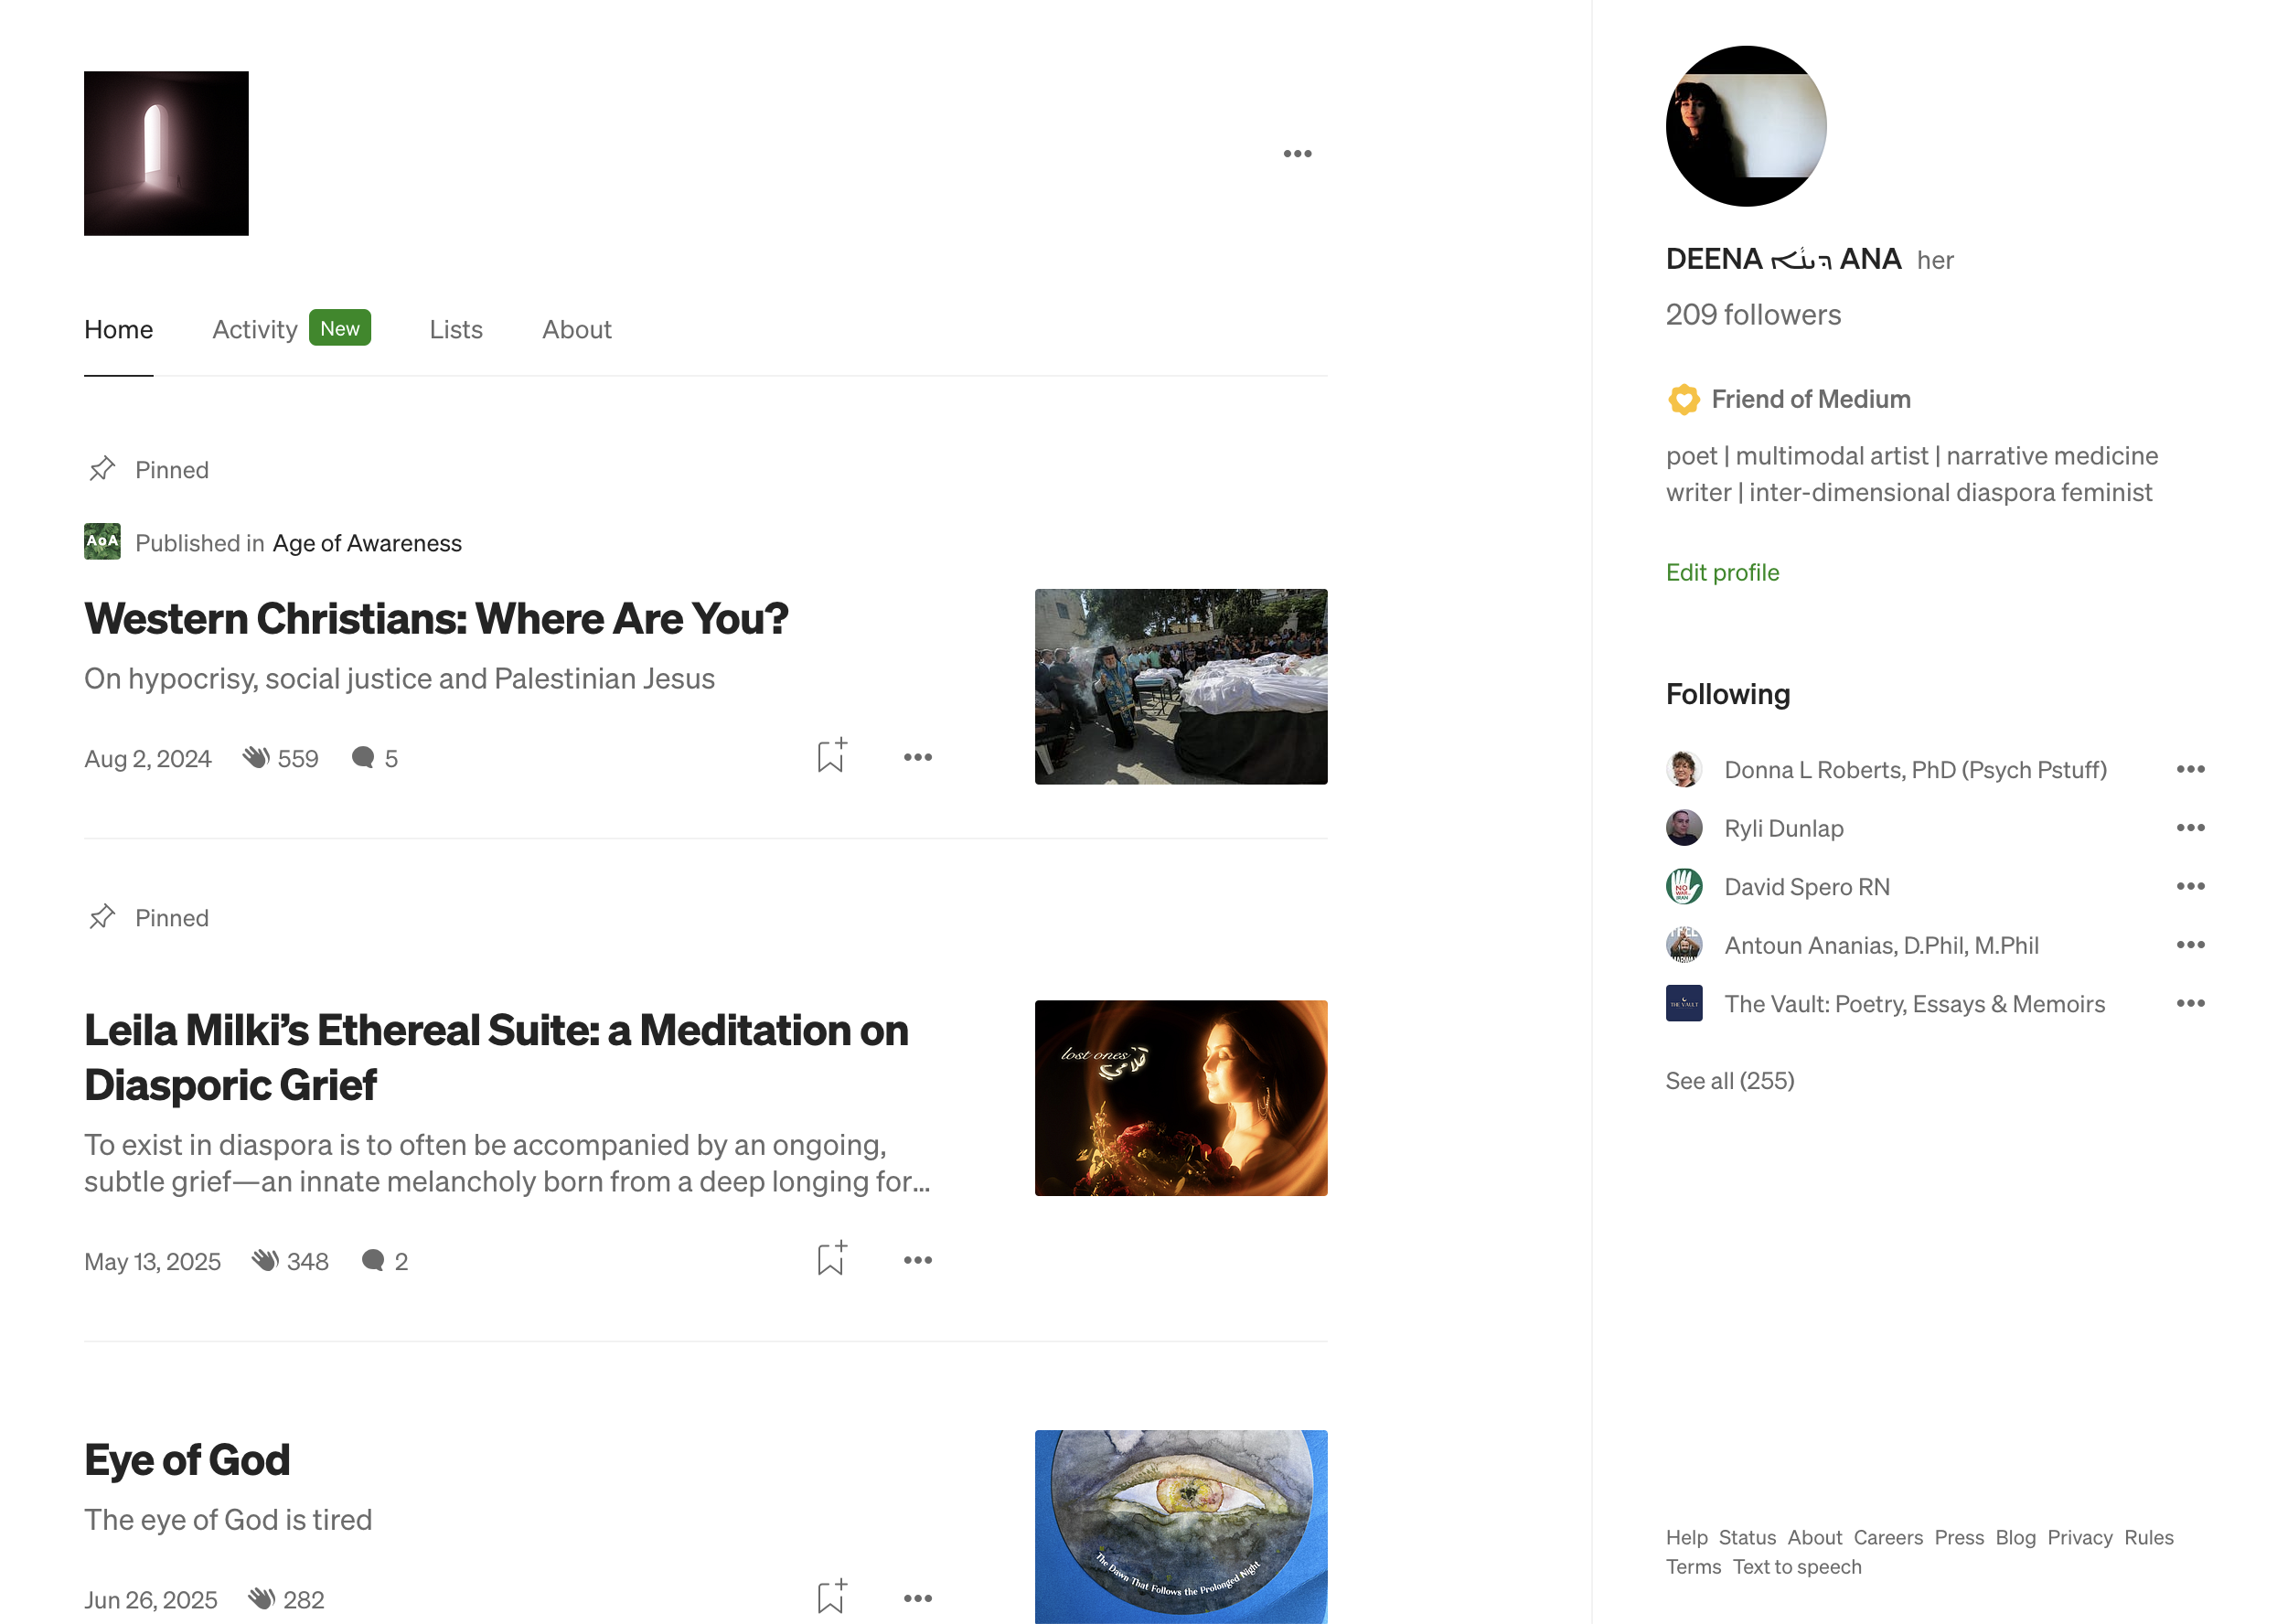Open Antoun Ananias profile from Following

[x=1880, y=945]
